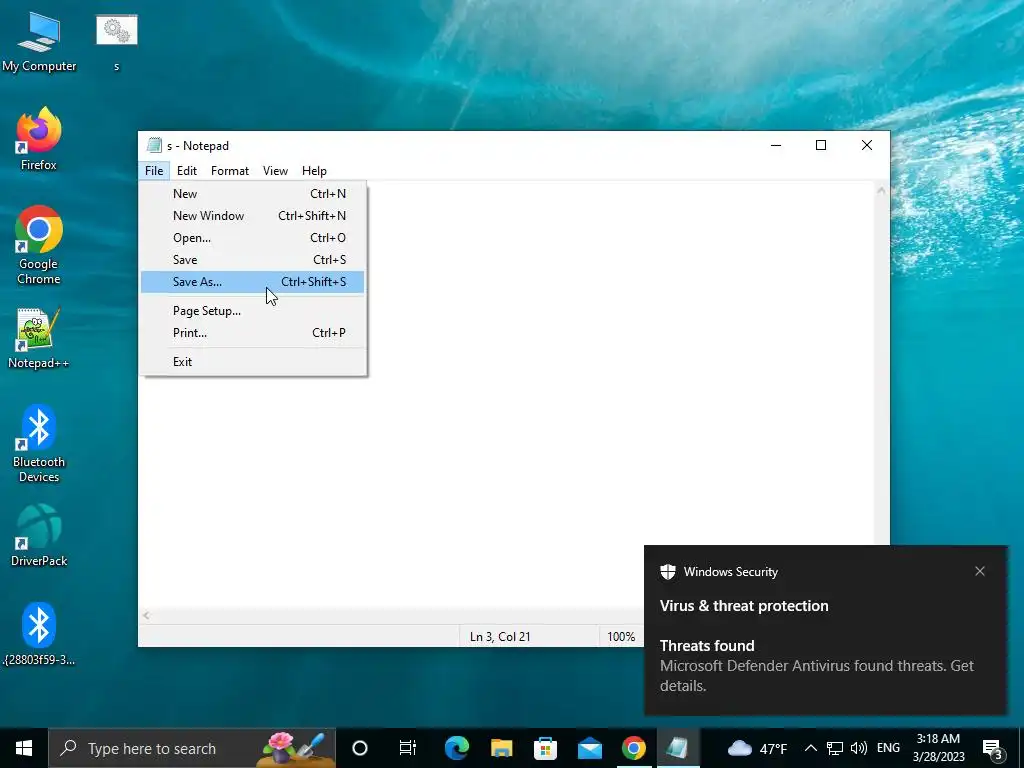Select the {28803f59-3... desktop icon
Viewport: 1024px width, 768px height.
[x=39, y=633]
